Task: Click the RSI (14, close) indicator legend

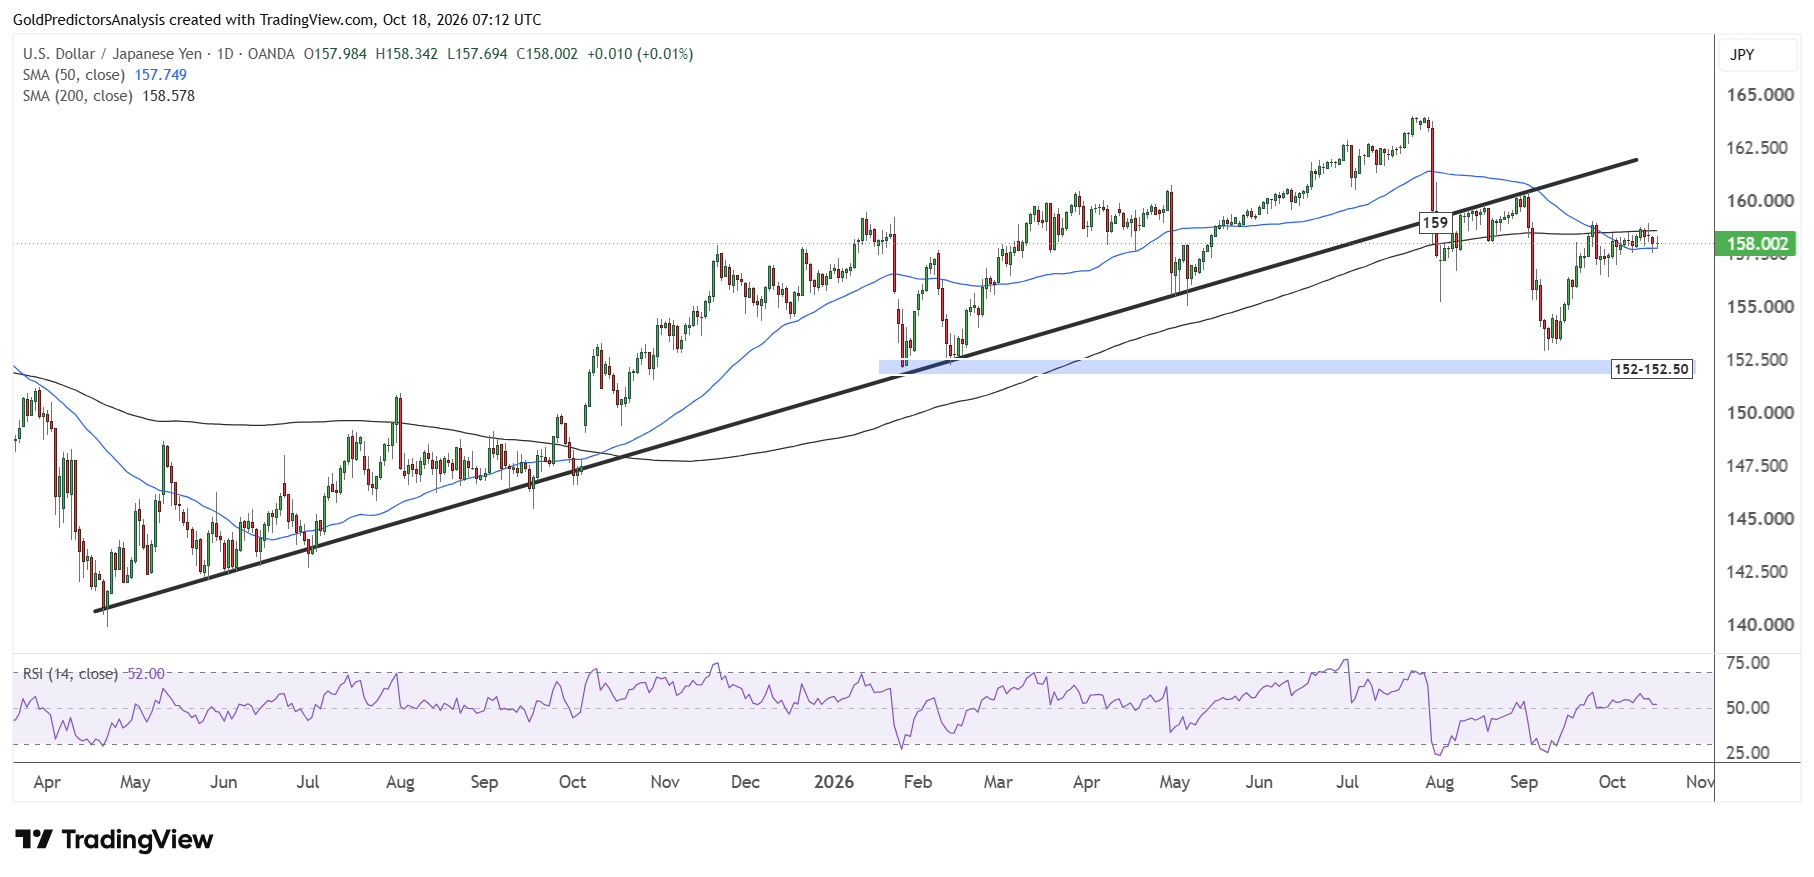Action: tap(70, 674)
